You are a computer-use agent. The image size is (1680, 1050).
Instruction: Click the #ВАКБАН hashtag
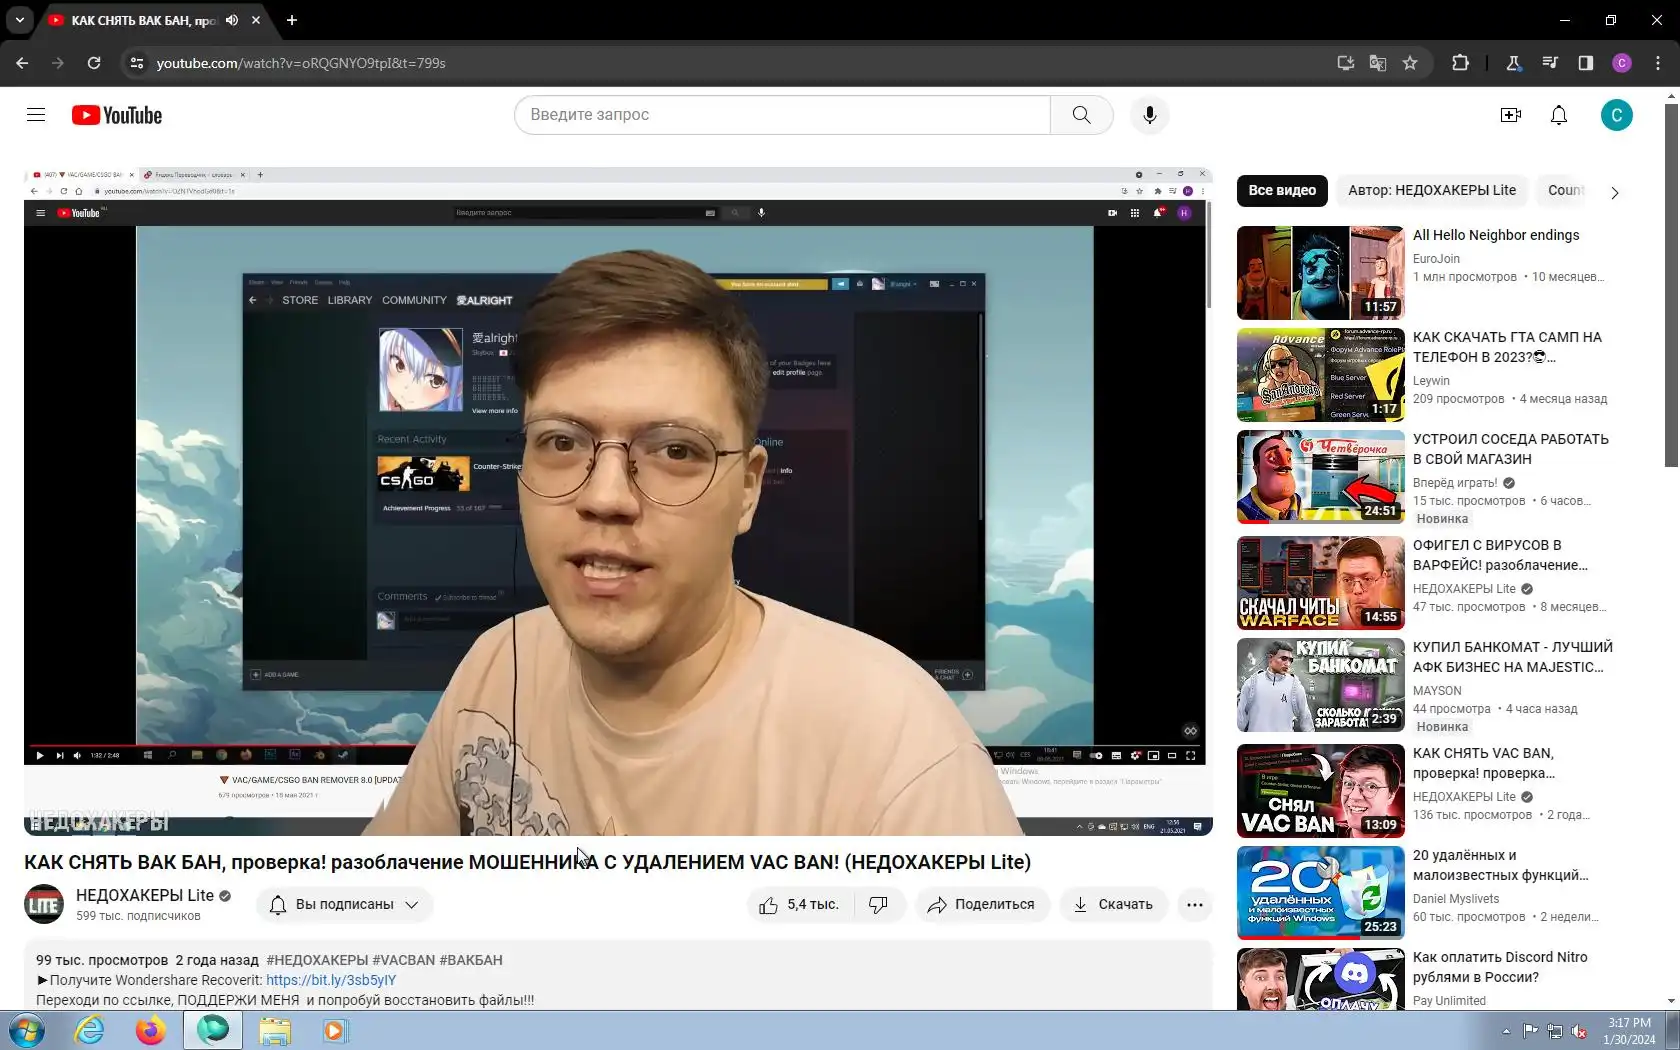(471, 960)
